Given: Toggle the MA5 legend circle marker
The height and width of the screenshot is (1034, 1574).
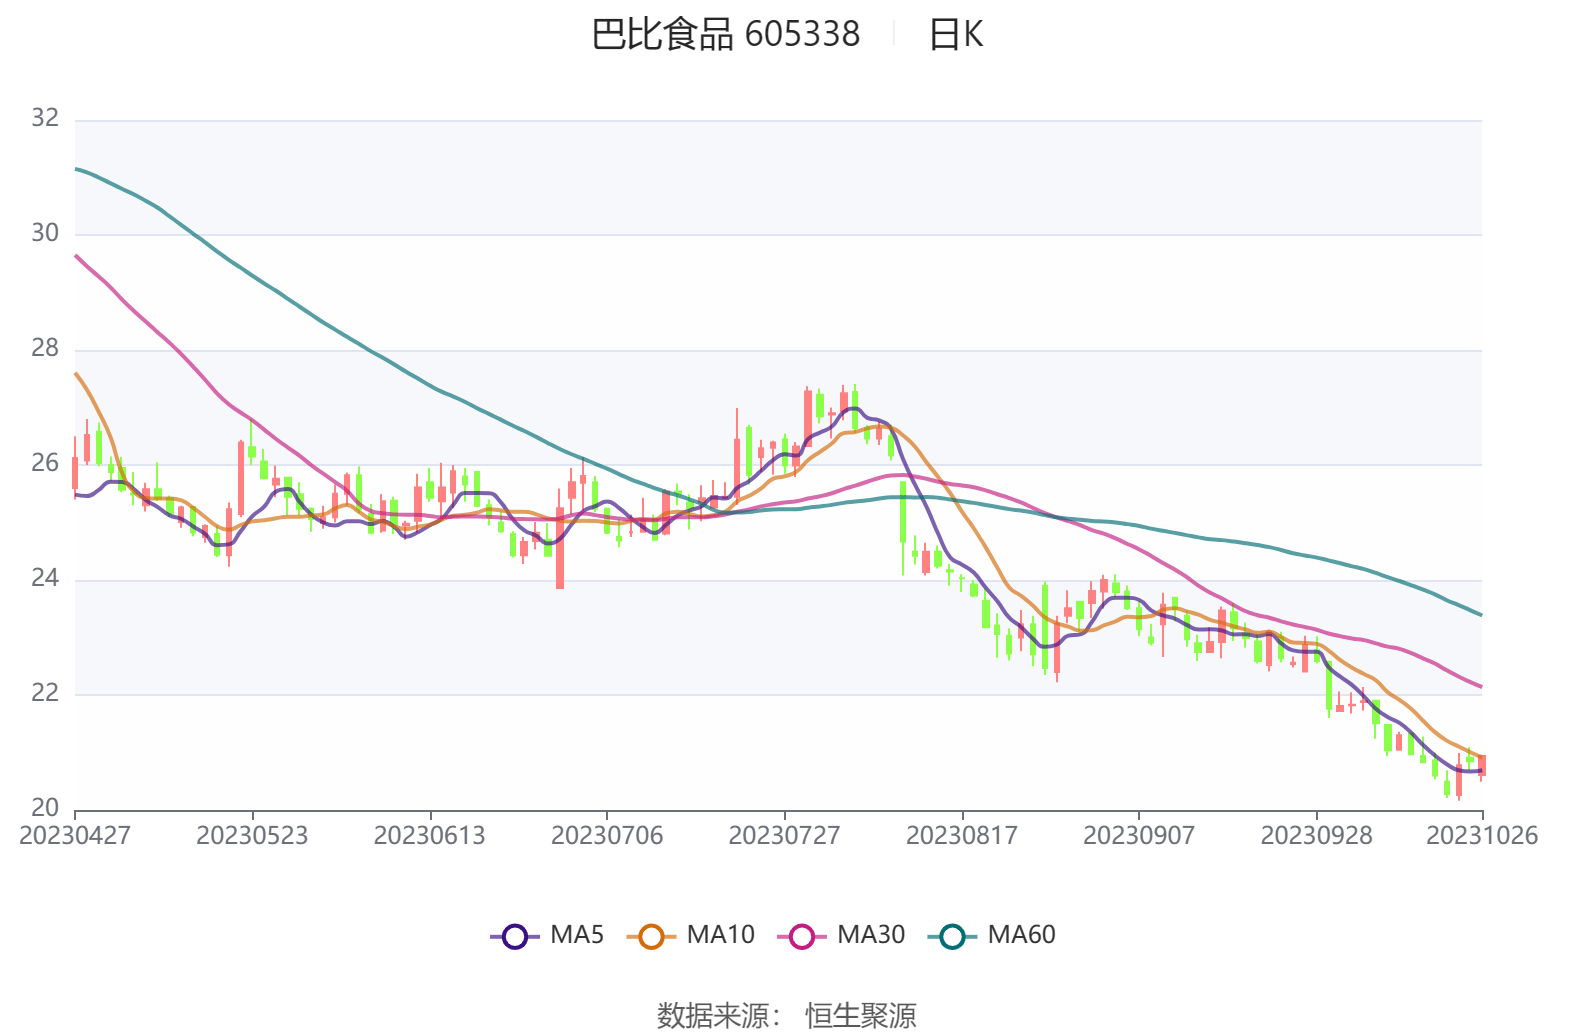Looking at the screenshot, I should click(515, 936).
